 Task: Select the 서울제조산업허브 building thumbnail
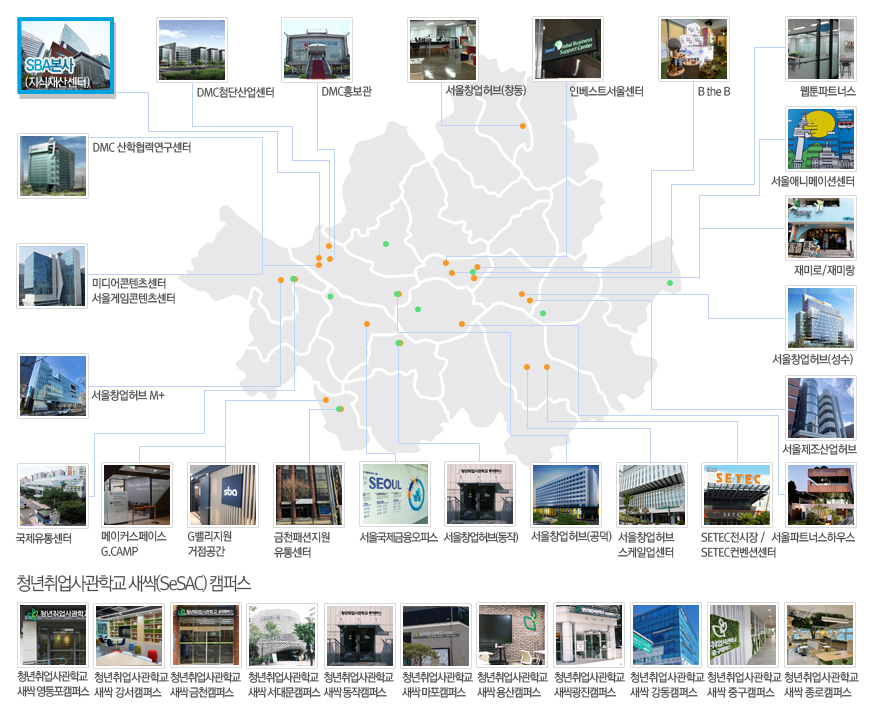821,408
